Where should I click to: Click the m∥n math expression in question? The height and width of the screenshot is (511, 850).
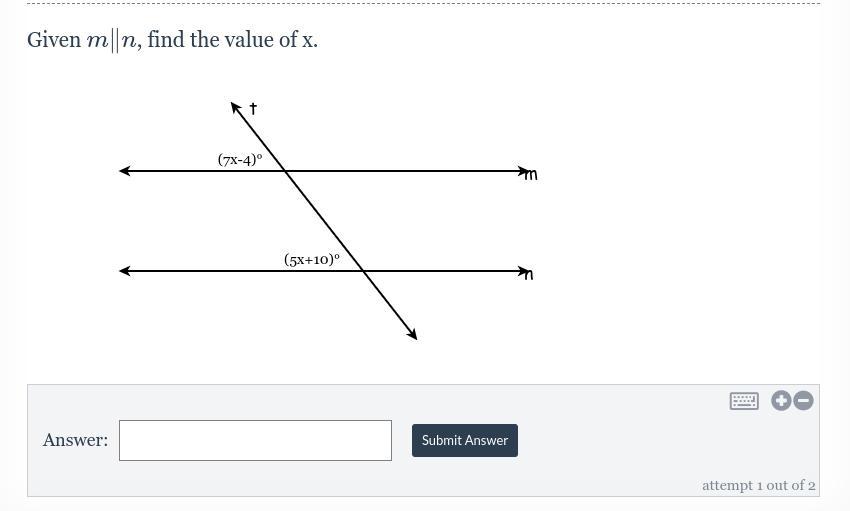click(111, 40)
